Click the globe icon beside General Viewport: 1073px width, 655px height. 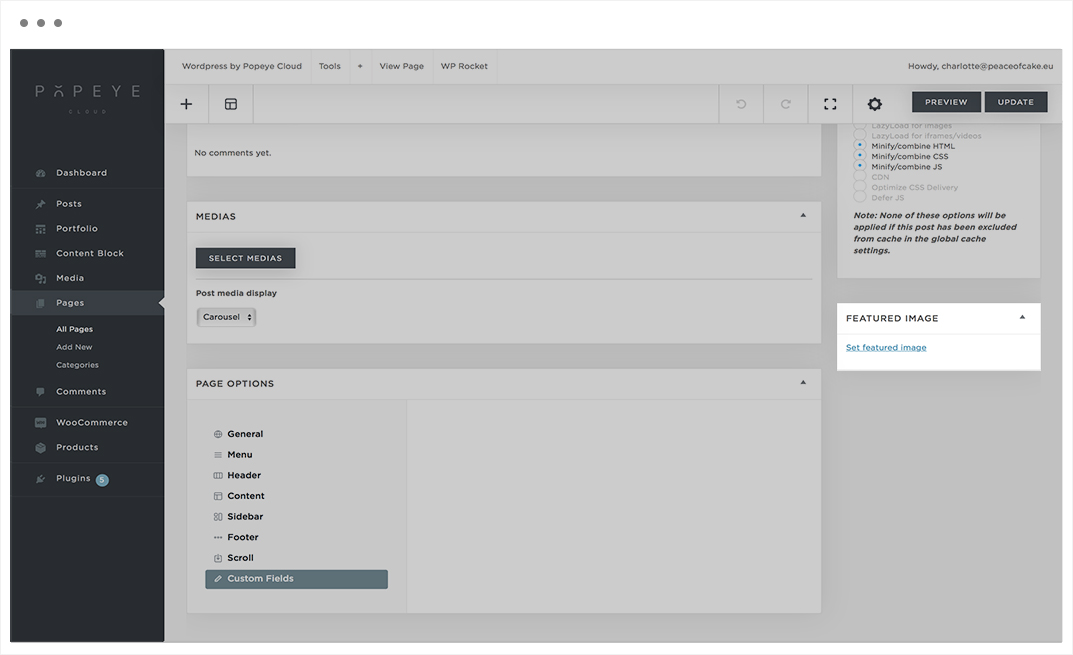[218, 434]
